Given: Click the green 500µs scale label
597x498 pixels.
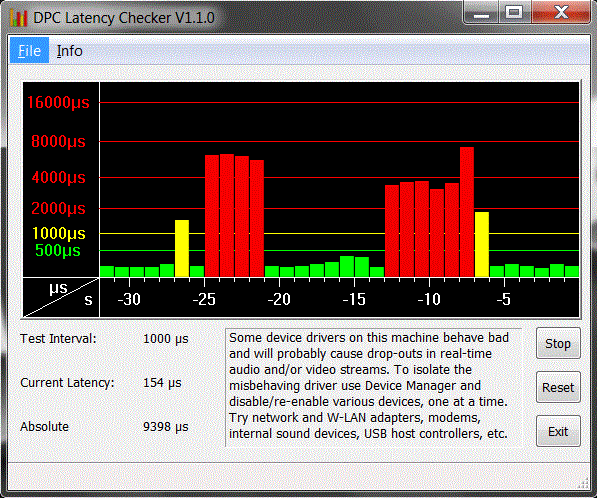Looking at the screenshot, I should 58,251.
